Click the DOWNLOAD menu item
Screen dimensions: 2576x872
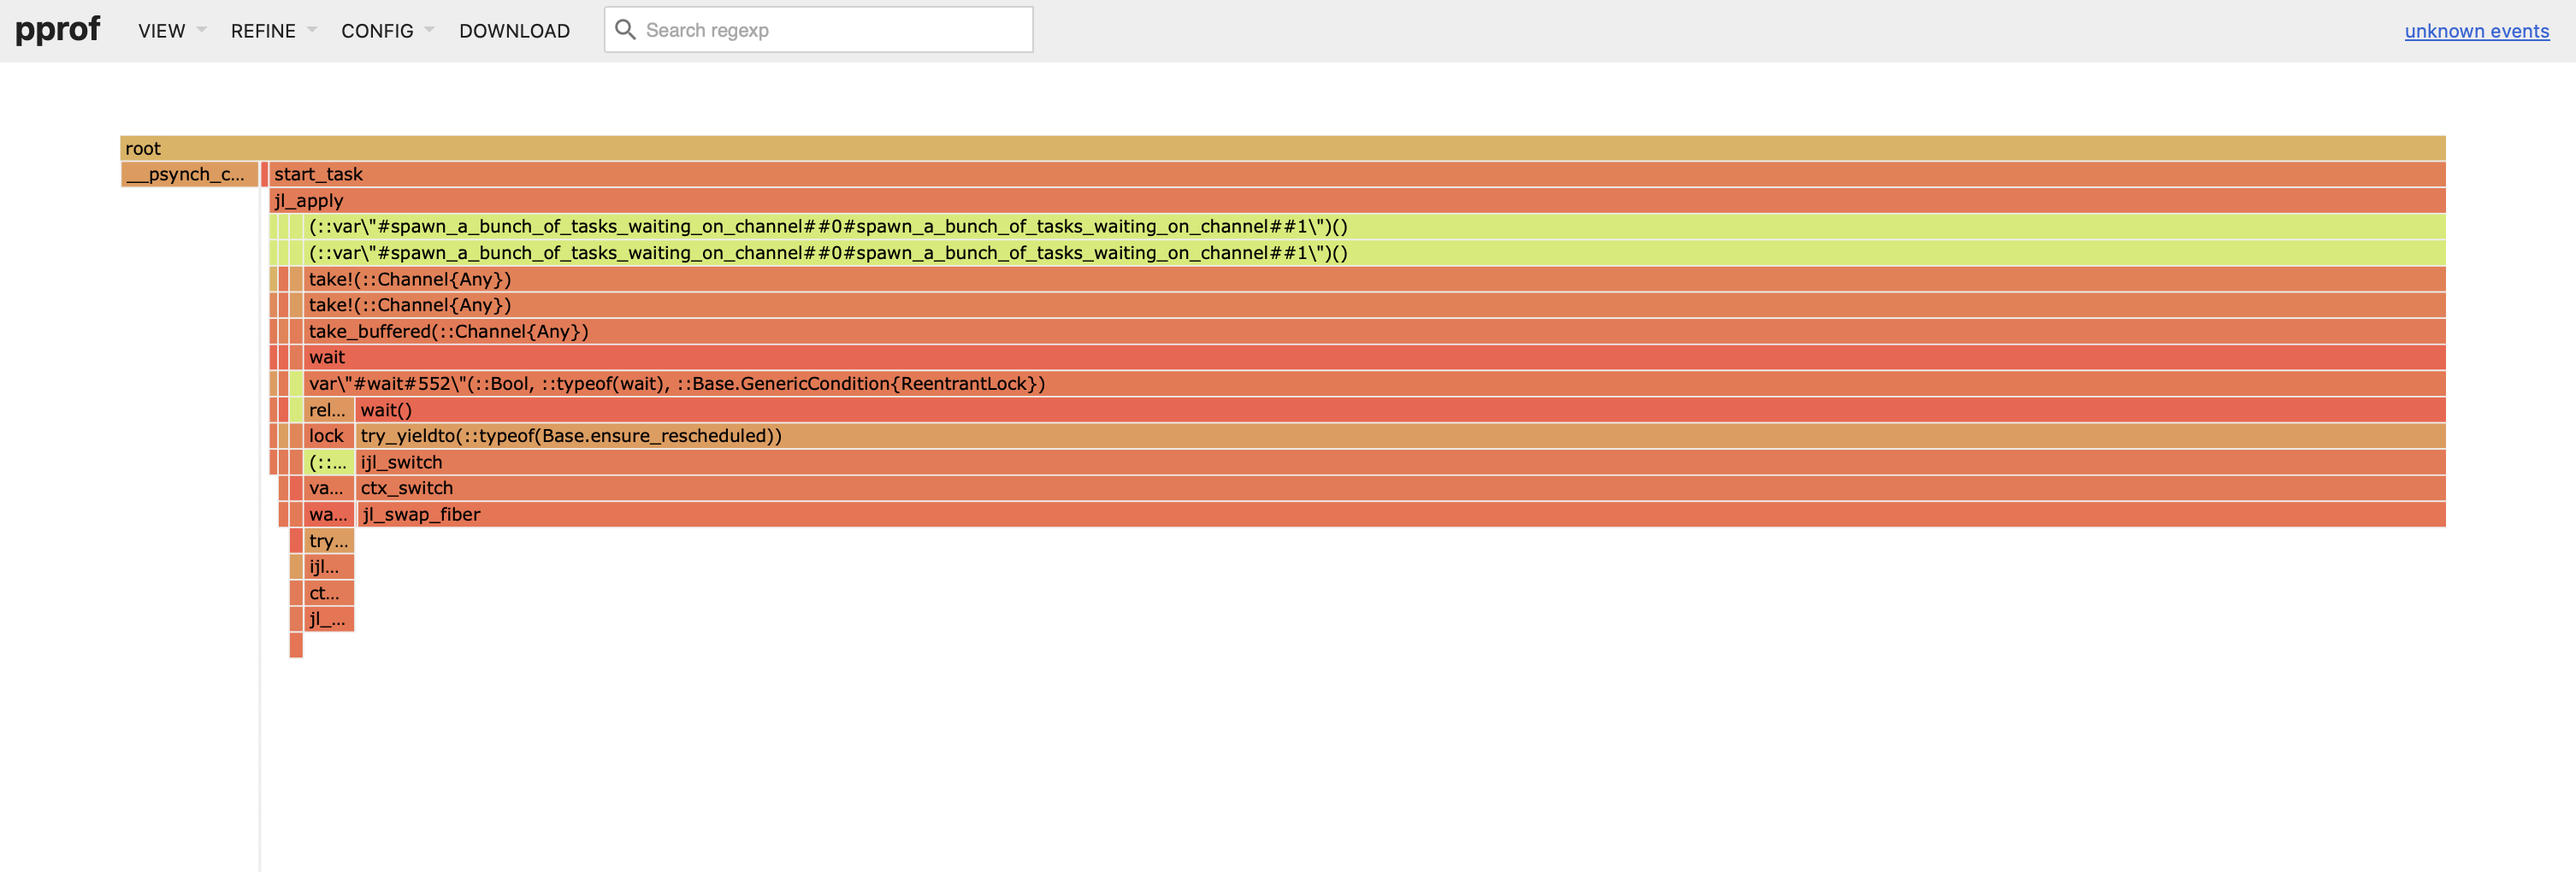coord(515,31)
